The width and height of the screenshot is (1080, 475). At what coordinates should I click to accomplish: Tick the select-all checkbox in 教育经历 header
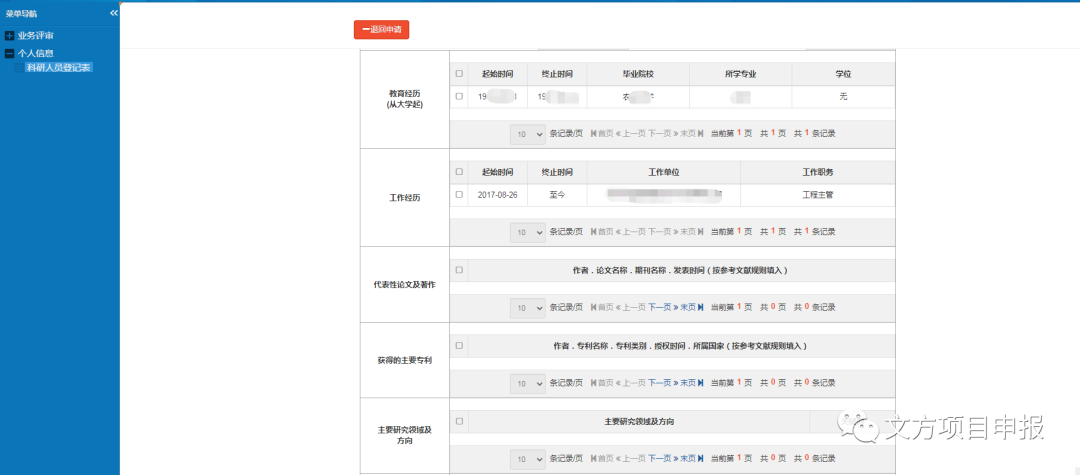tap(459, 74)
